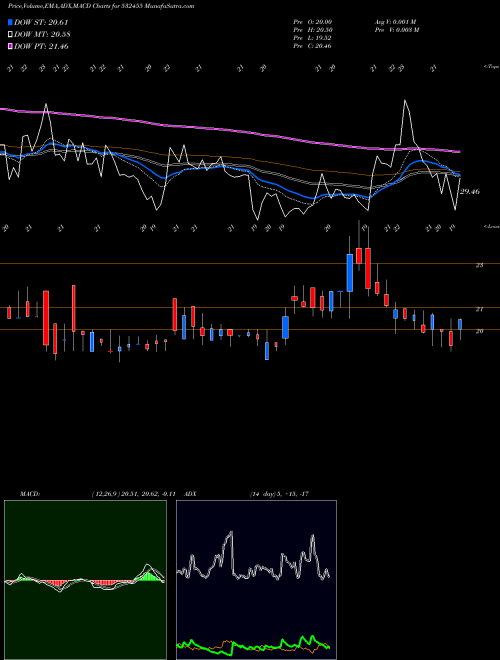Click the magenta DOW PT legend swatch
This screenshot has width=500, height=660.
click(x=11, y=46)
